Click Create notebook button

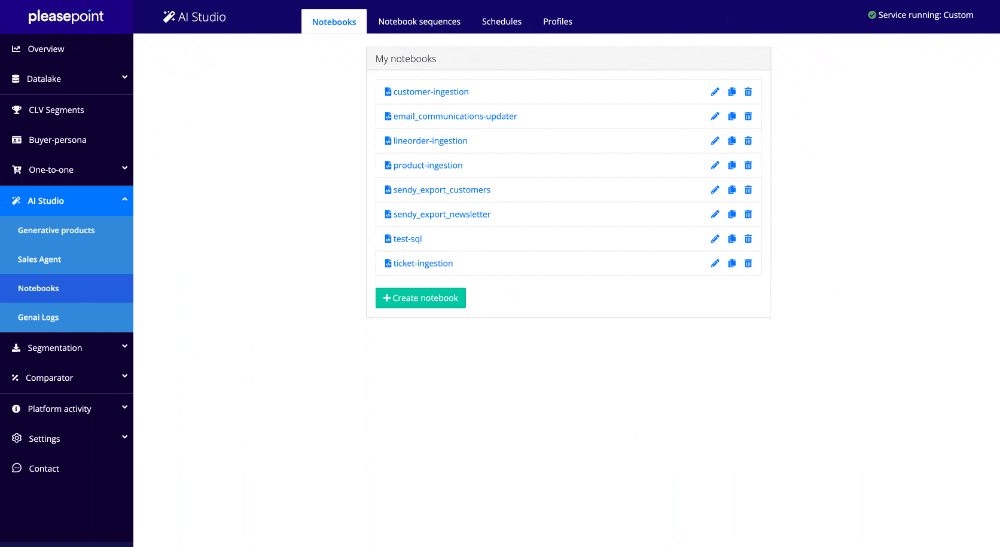[x=421, y=298]
